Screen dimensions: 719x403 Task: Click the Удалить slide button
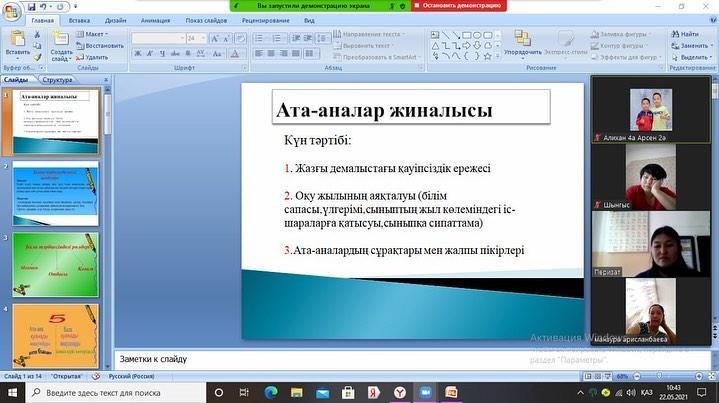[96, 57]
